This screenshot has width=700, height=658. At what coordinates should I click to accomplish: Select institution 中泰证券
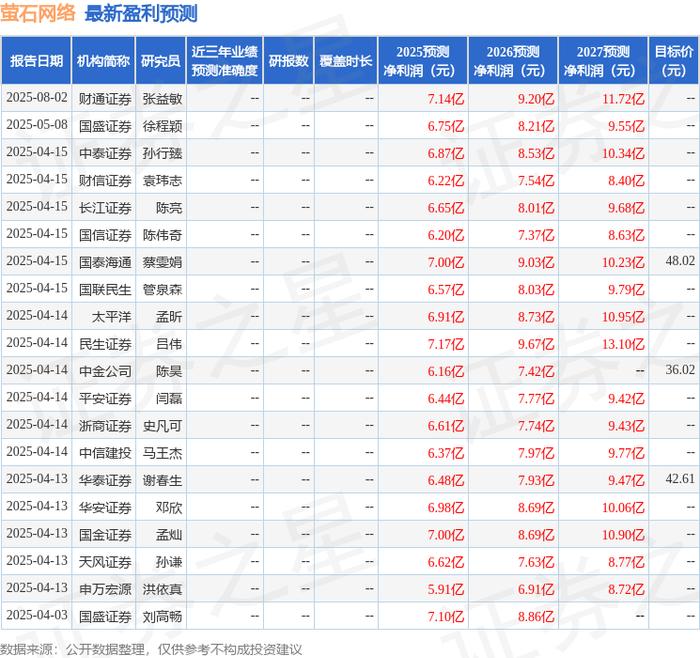click(105, 153)
